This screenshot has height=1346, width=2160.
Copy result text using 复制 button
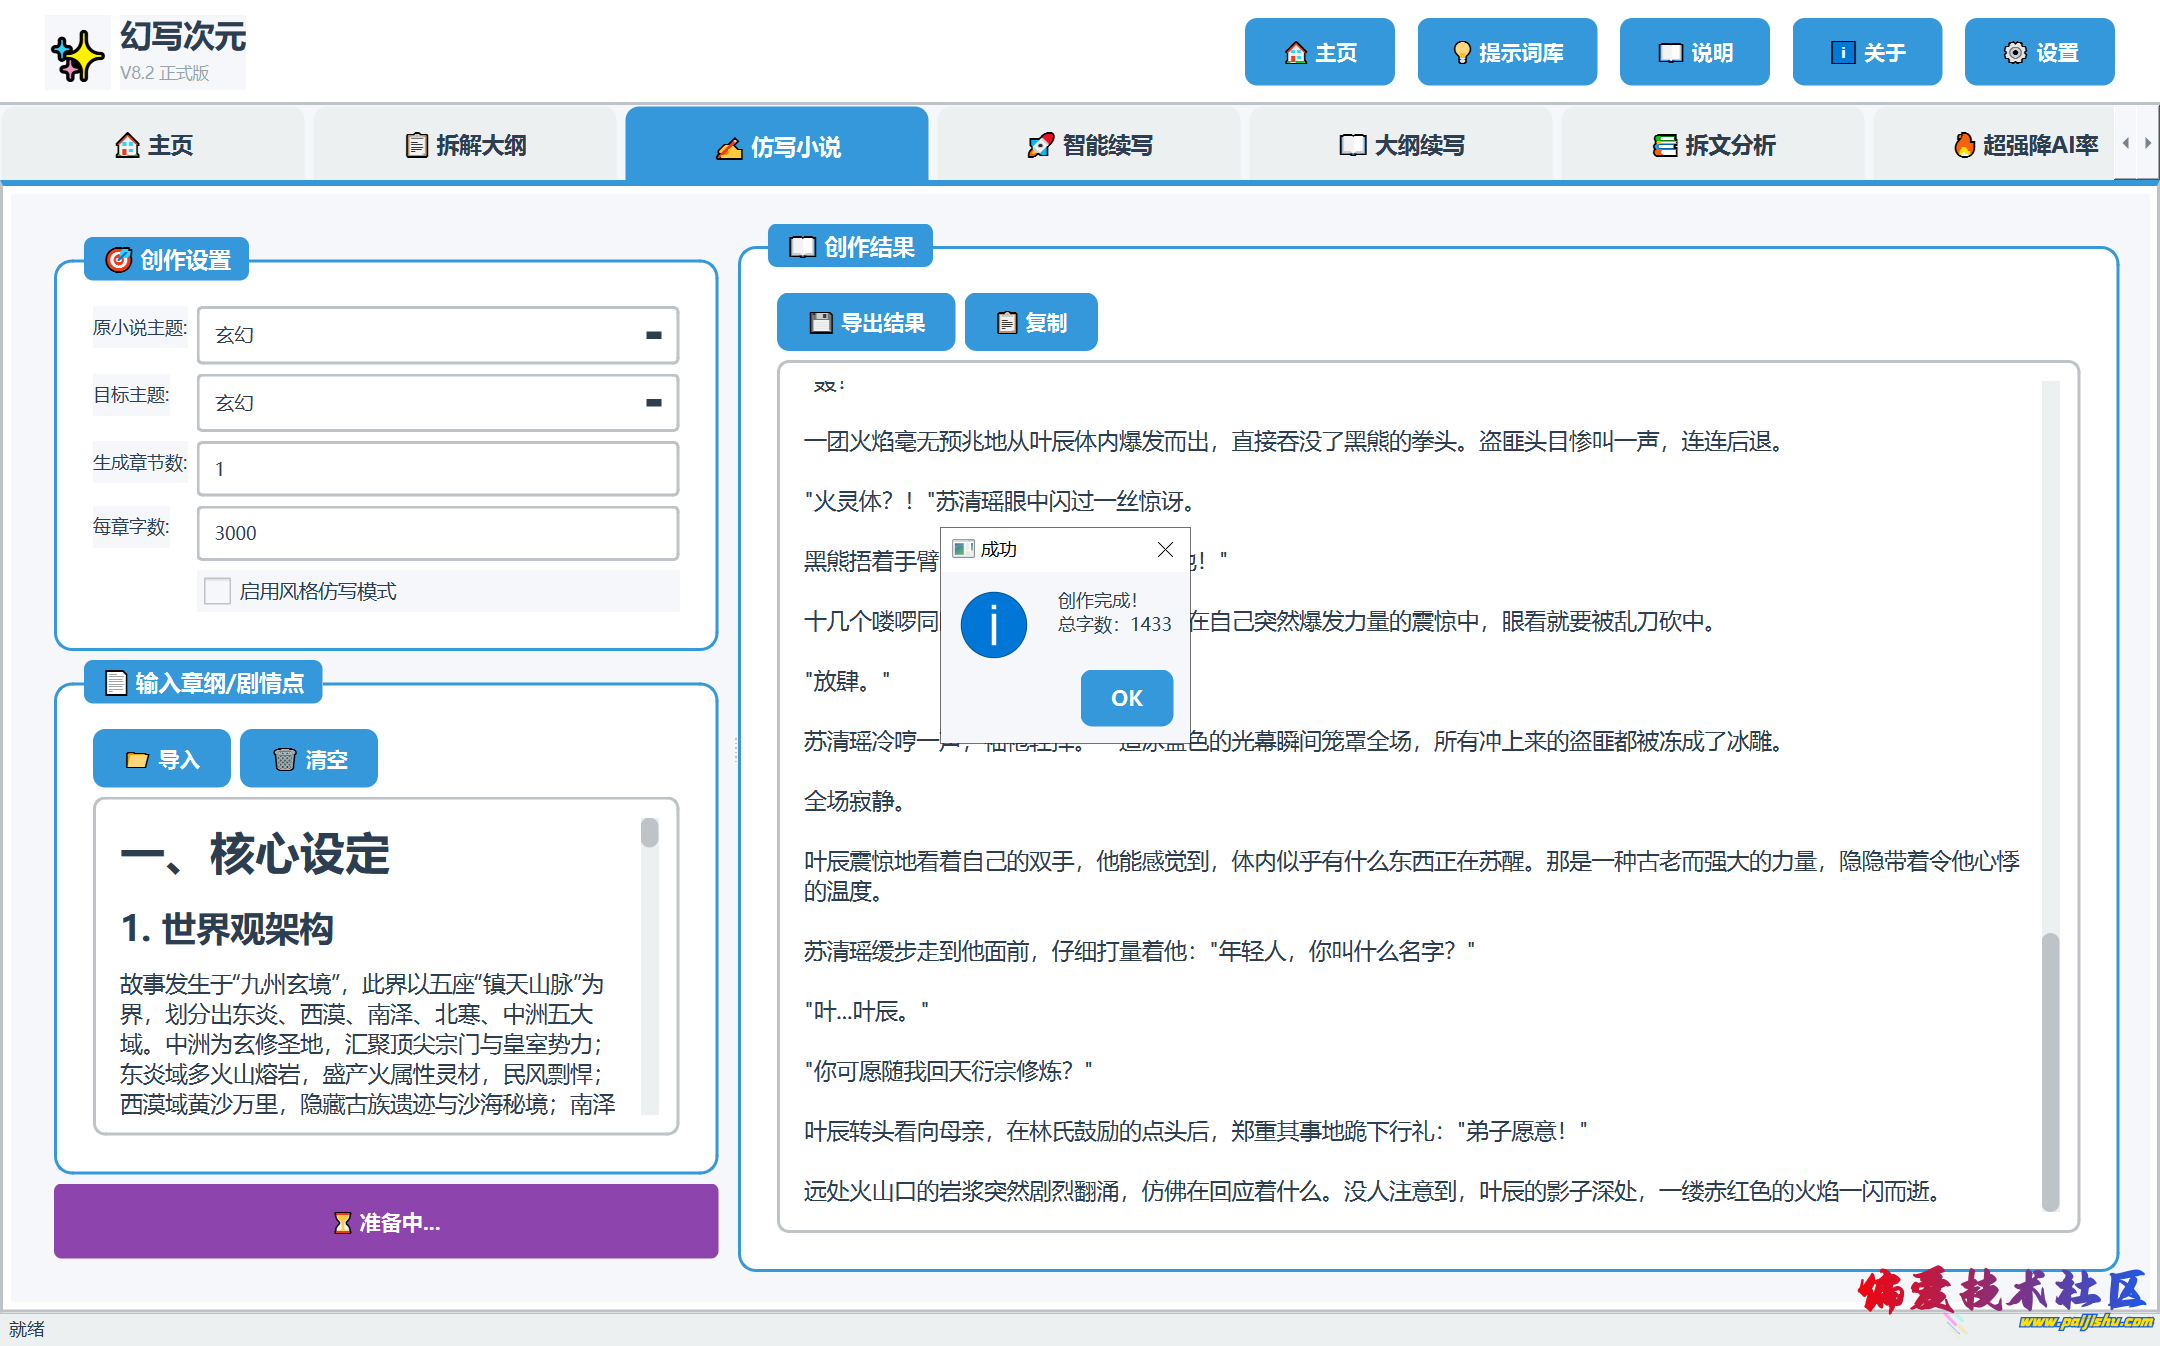coord(1030,321)
